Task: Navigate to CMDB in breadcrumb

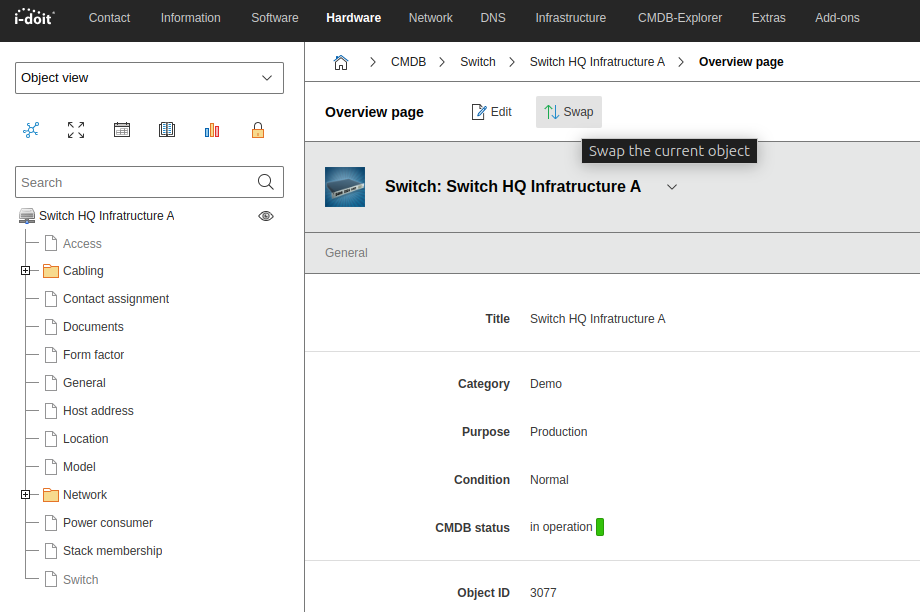Action: tap(408, 62)
